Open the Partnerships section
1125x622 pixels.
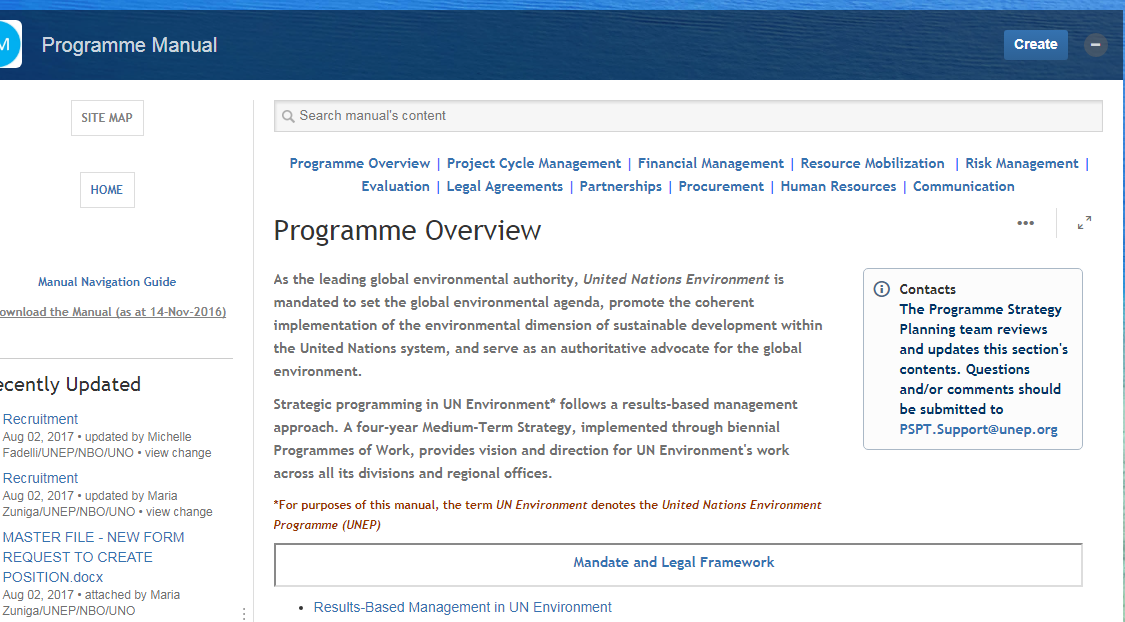(x=621, y=187)
